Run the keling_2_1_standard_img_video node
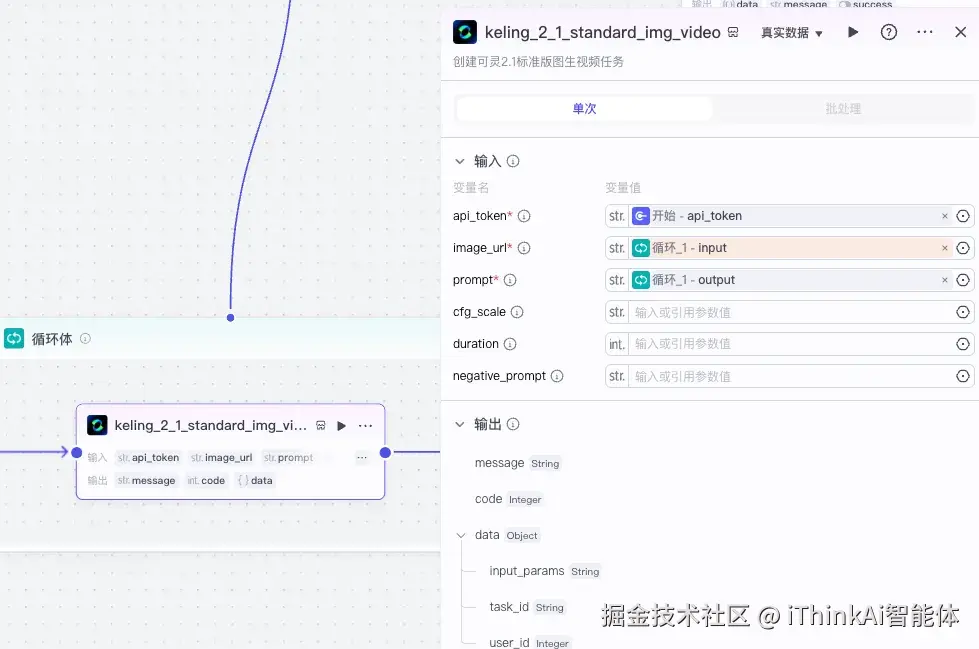The image size is (979, 649). (851, 32)
